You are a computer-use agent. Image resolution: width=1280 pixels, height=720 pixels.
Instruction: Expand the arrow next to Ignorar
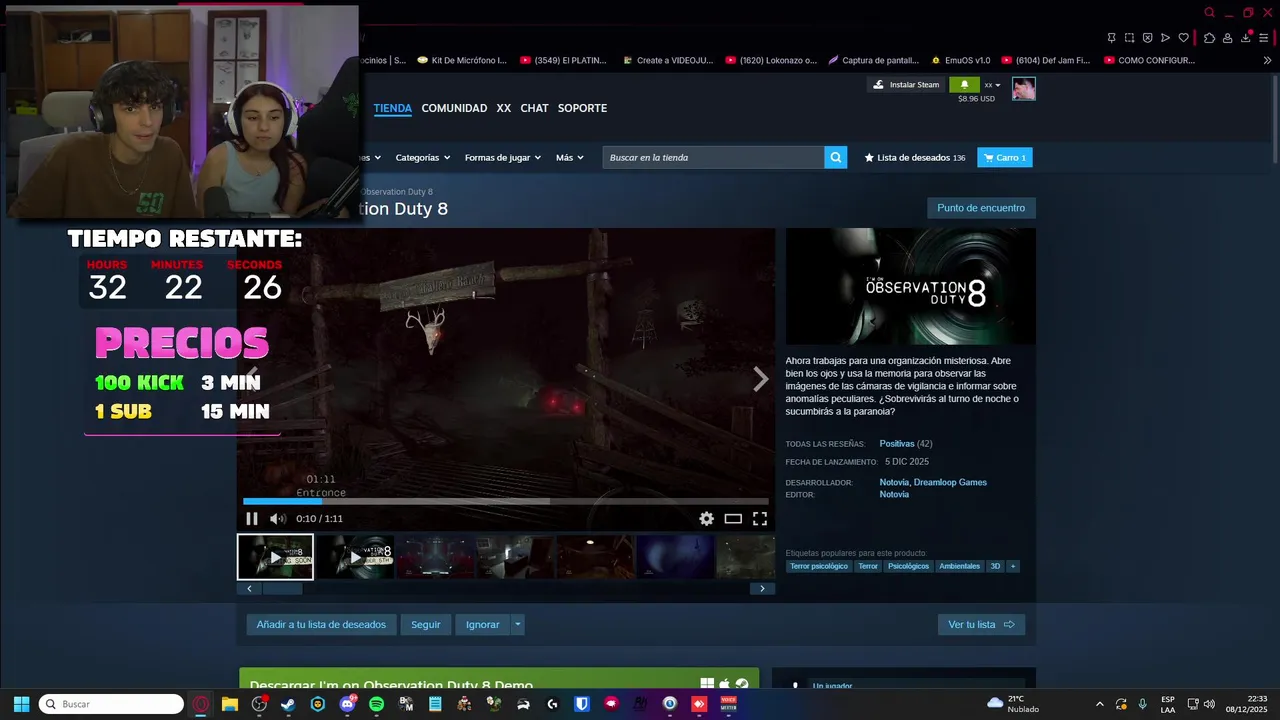tap(517, 624)
